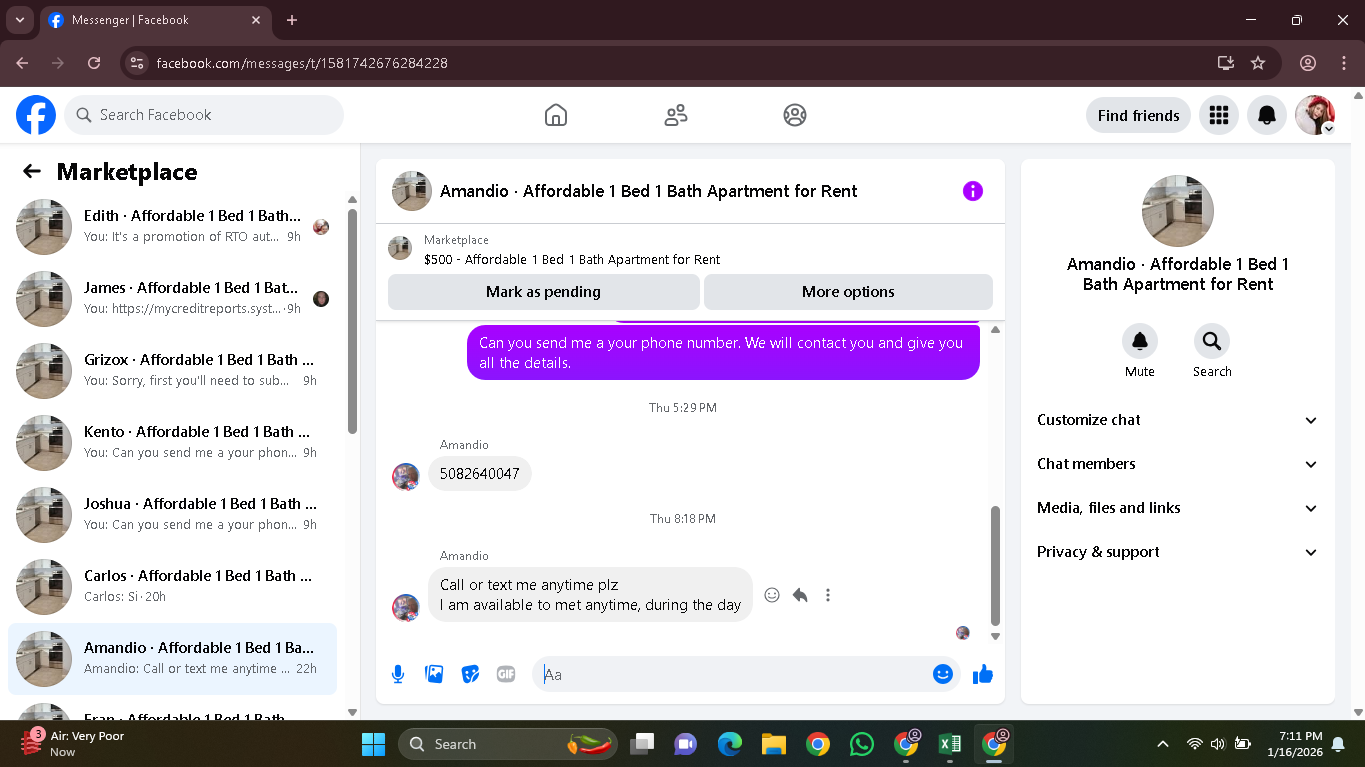Viewport: 1365px width, 767px height.
Task: Open conversation information purple icon
Action: coord(973,191)
